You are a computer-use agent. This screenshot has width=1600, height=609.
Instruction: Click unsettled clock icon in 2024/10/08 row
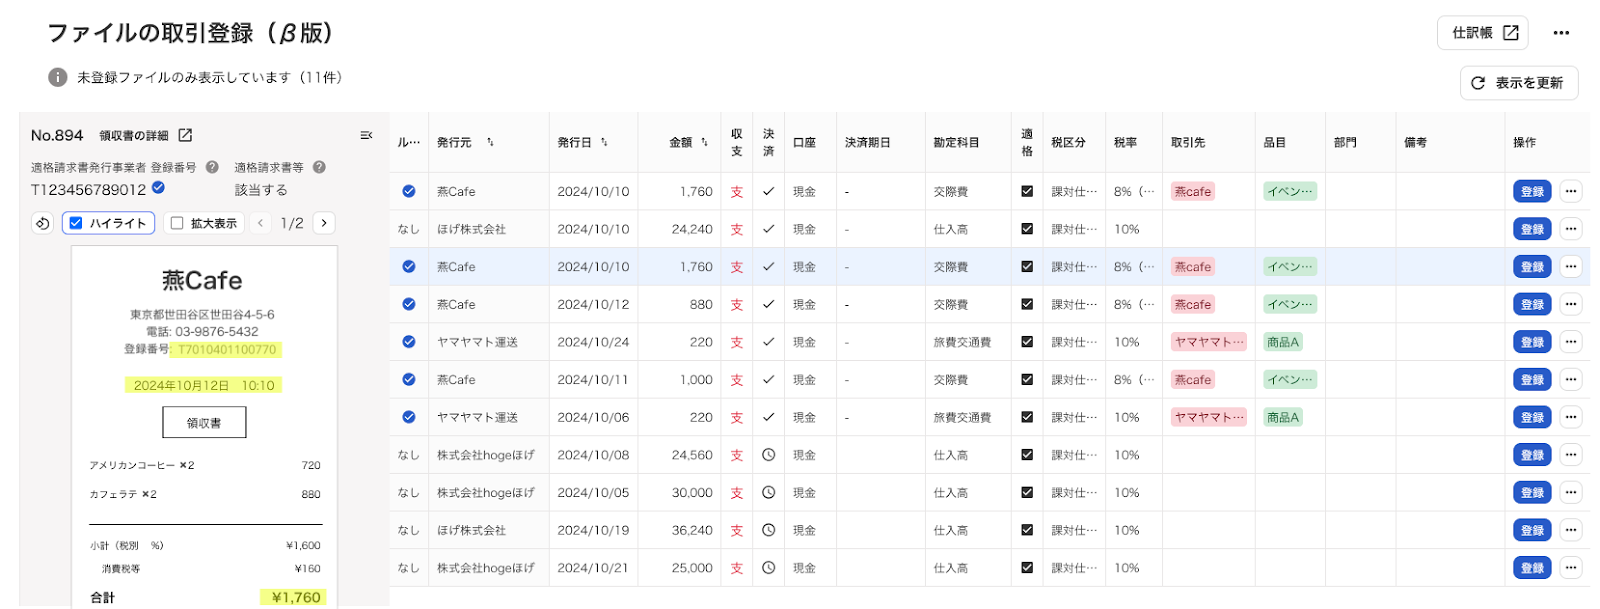pos(768,455)
